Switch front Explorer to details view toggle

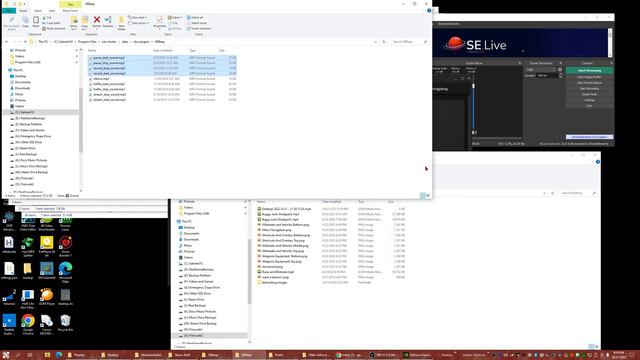tap(422, 196)
